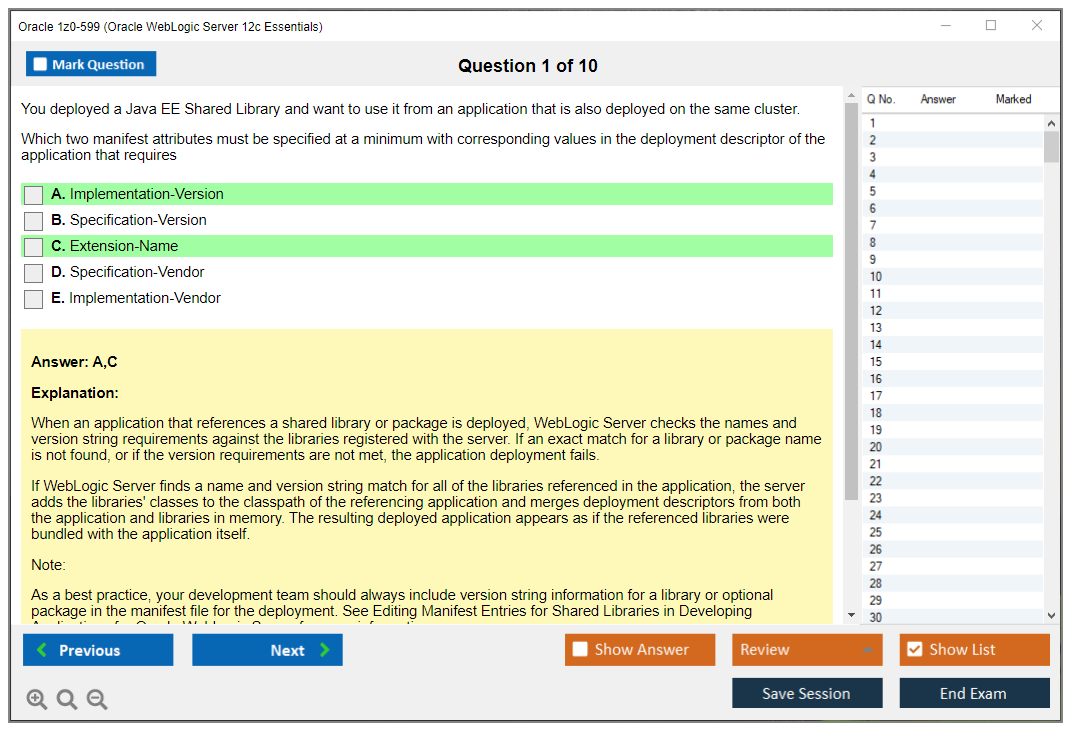Viewport: 1075px width, 735px height.
Task: Select the zoom in magnifier icon
Action: pyautogui.click(x=37, y=699)
